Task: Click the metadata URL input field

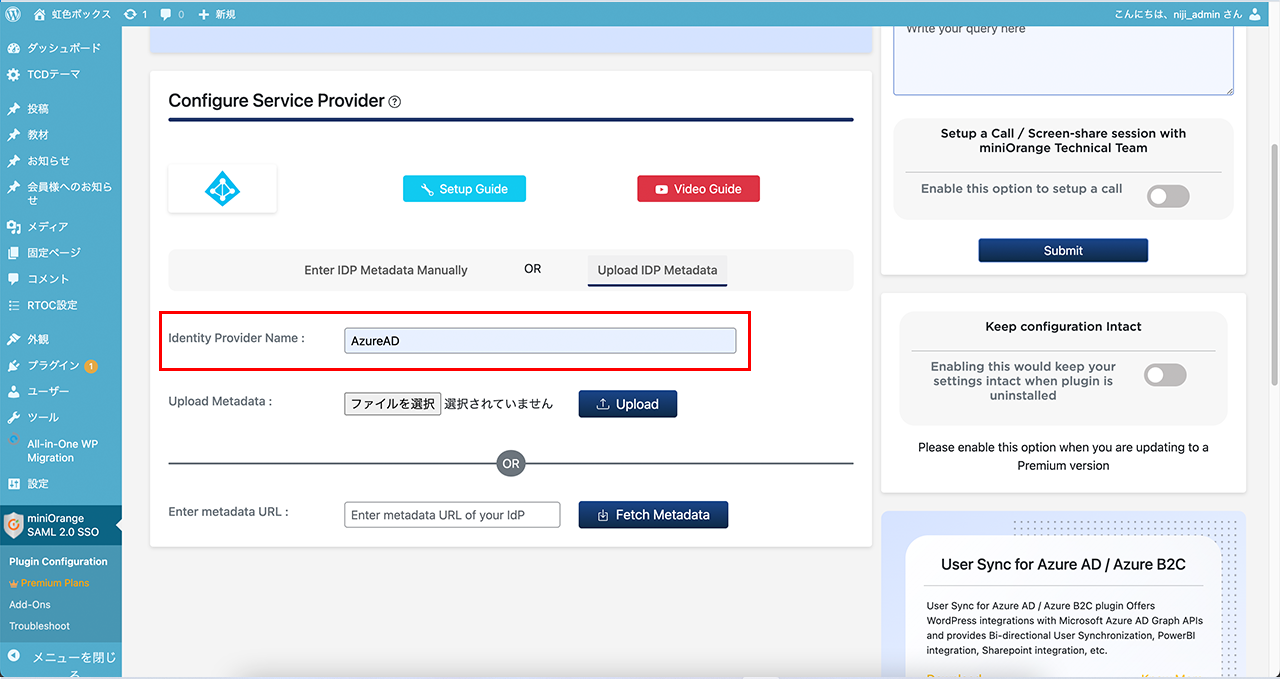Action: (452, 515)
